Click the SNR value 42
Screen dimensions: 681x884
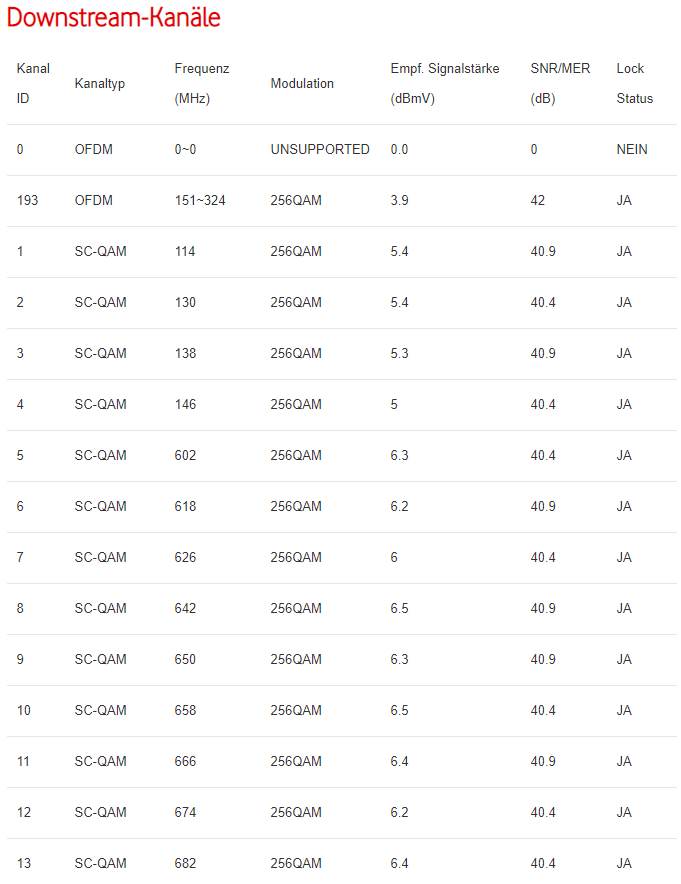(x=538, y=201)
